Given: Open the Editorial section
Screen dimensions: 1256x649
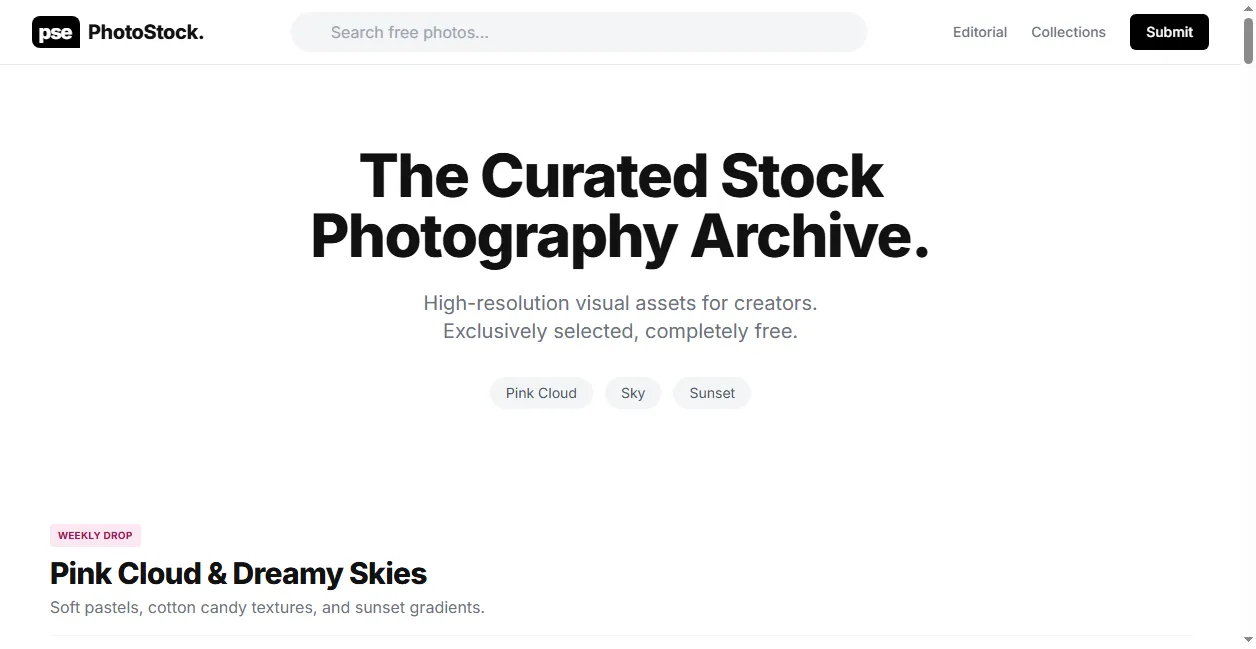Looking at the screenshot, I should click(x=979, y=32).
